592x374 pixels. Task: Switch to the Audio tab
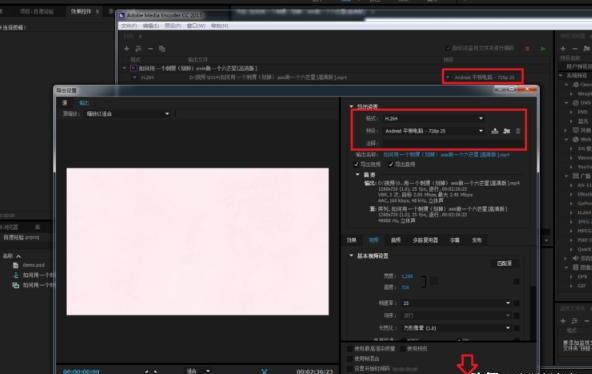[x=395, y=240]
